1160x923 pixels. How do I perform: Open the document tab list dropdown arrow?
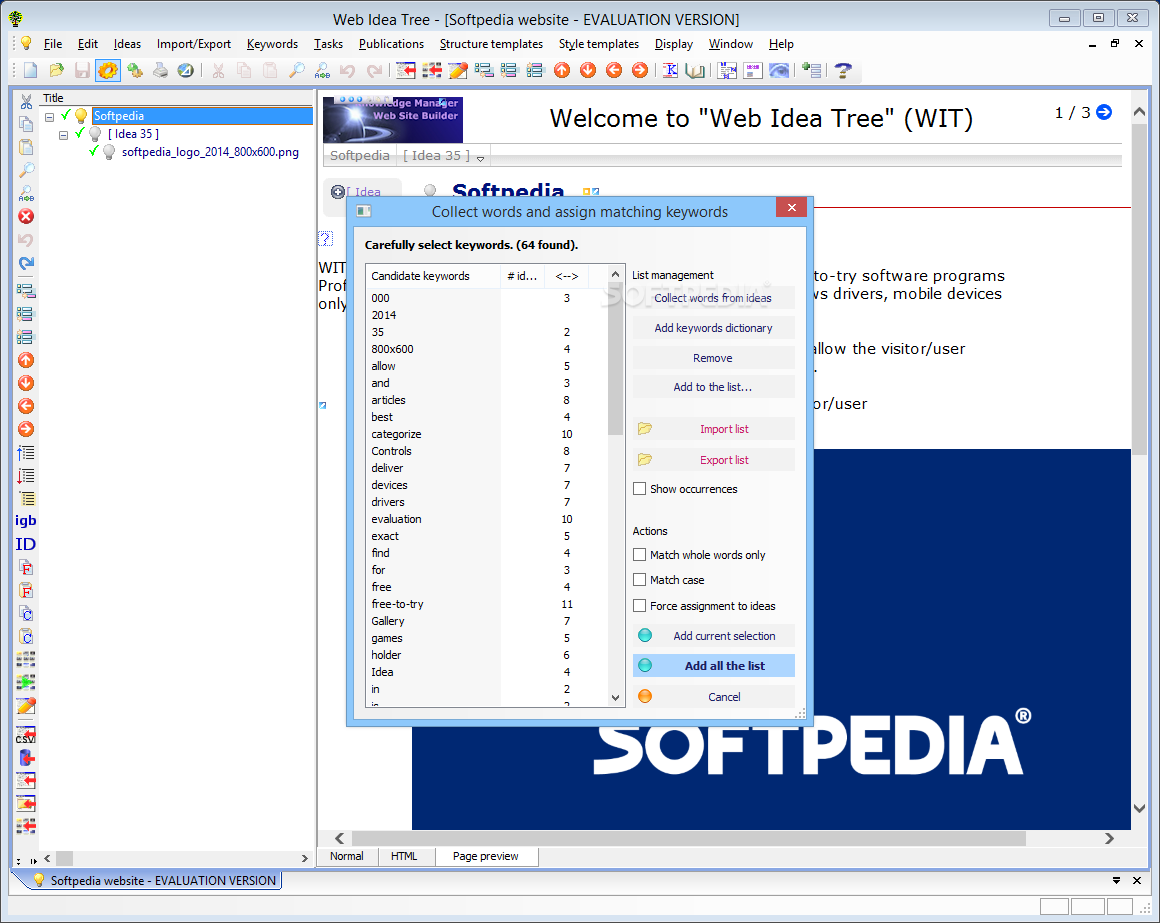(1116, 880)
